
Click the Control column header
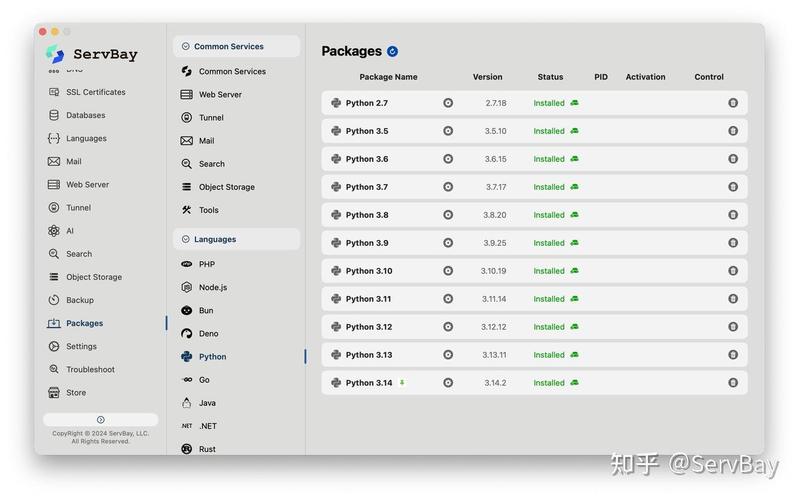click(709, 77)
